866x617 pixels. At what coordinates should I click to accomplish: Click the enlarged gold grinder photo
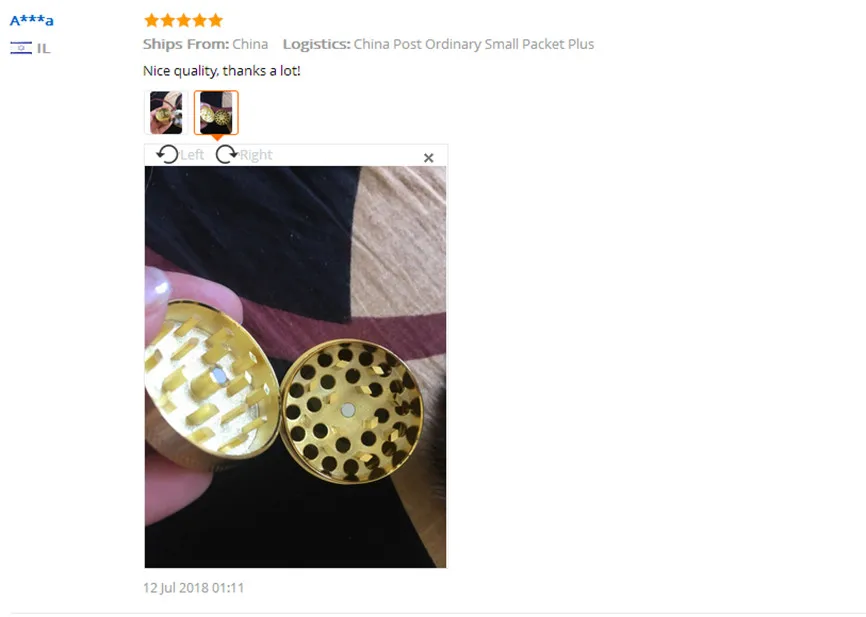pyautogui.click(x=295, y=367)
